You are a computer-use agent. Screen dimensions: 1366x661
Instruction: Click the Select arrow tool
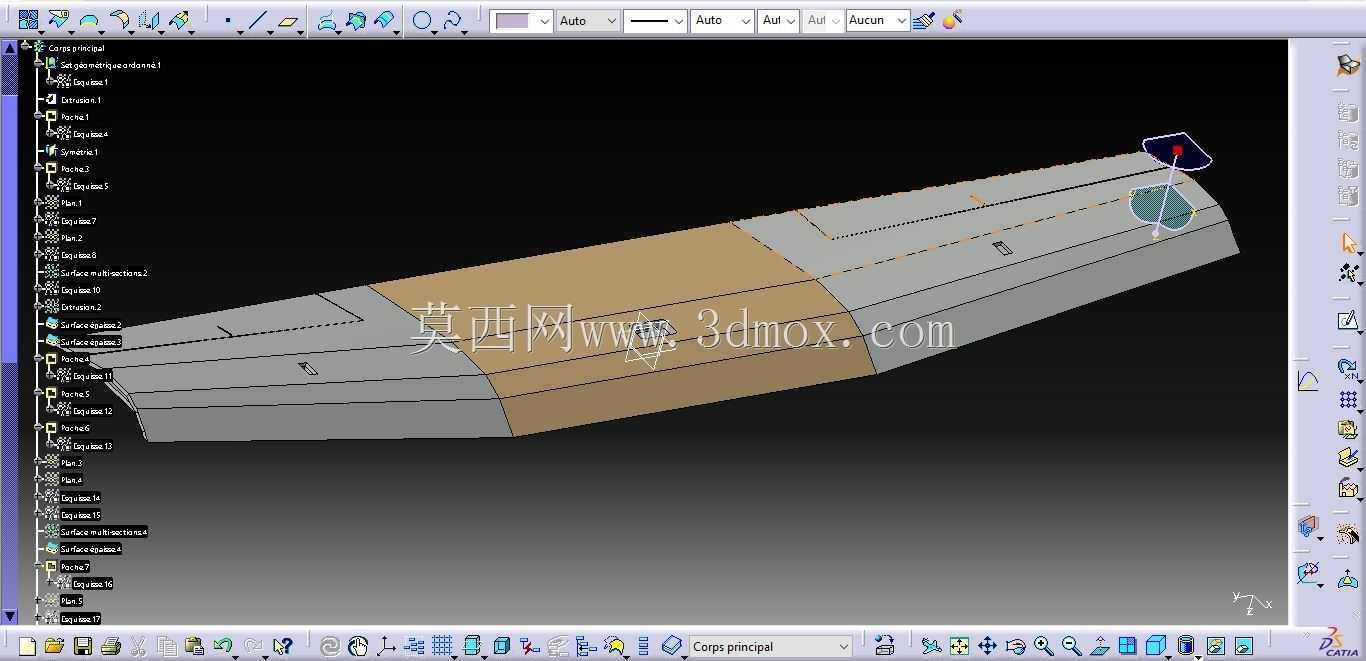click(x=1348, y=242)
